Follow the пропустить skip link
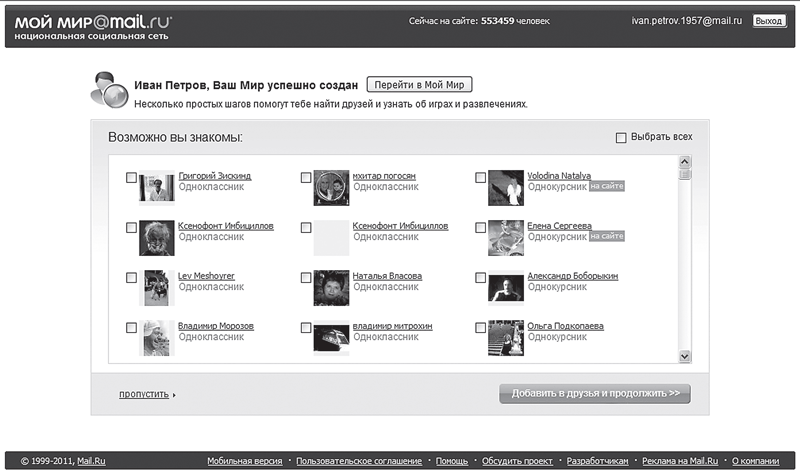 (x=145, y=394)
